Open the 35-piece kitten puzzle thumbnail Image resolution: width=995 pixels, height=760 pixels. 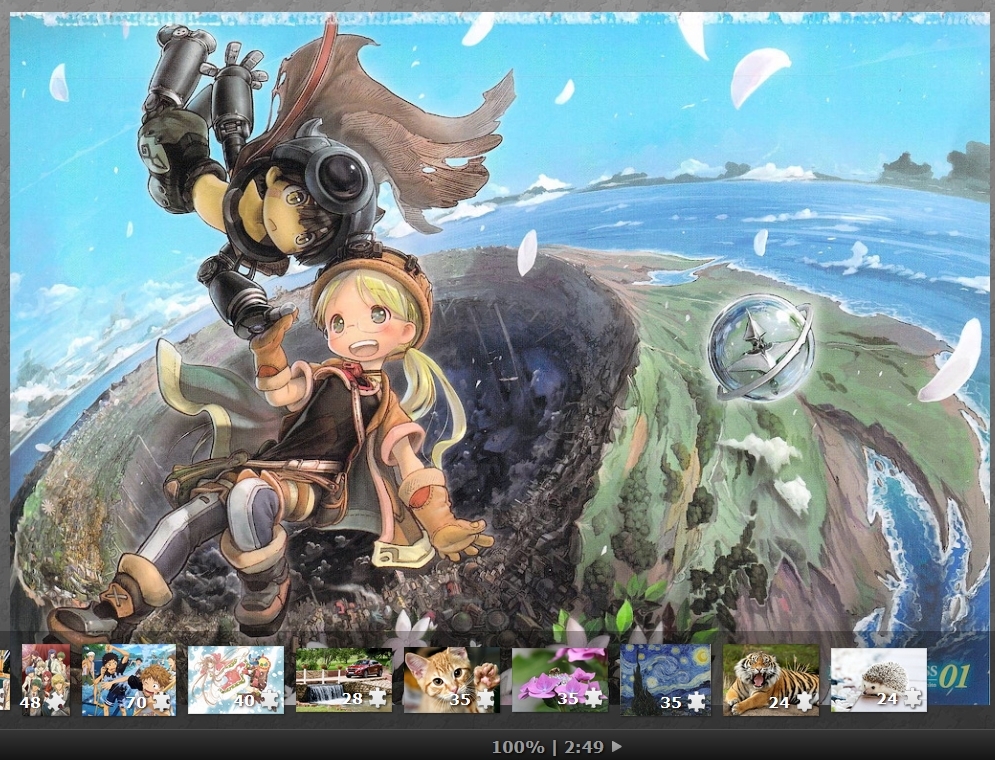click(452, 680)
